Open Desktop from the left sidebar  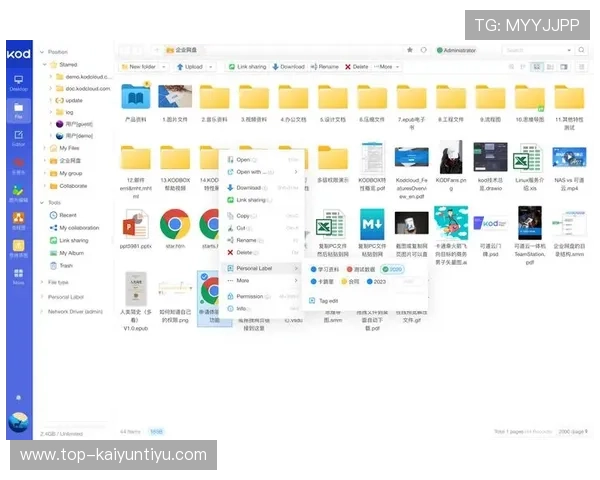pyautogui.click(x=18, y=81)
